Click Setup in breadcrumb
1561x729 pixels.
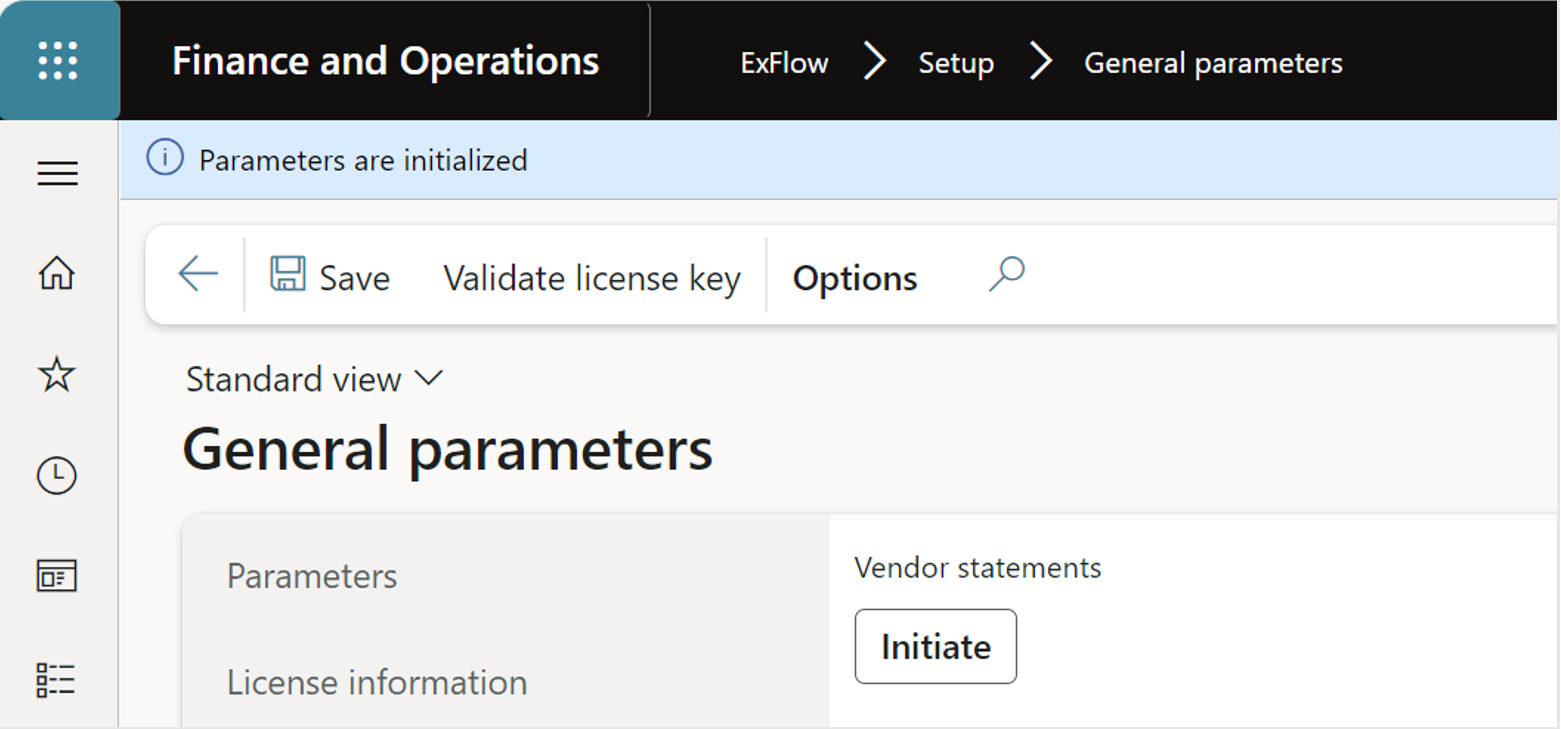point(956,63)
